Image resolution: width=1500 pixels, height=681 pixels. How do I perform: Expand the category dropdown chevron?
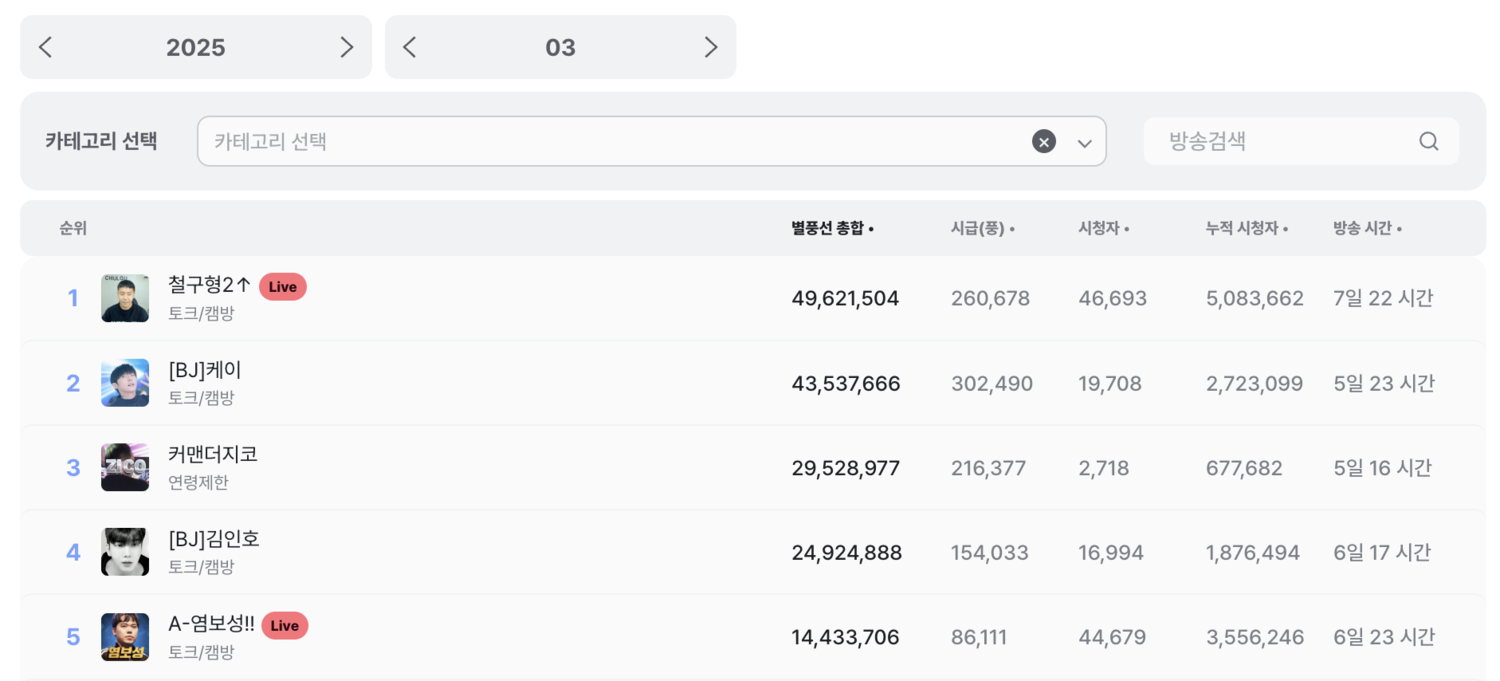1084,143
